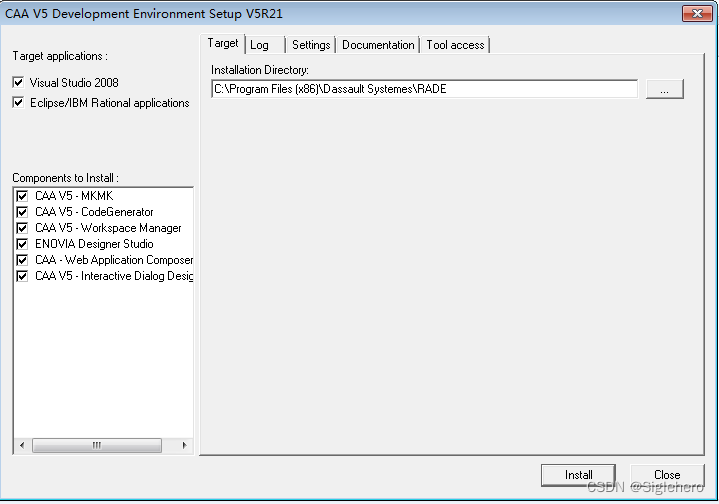Click the Close button at bottom
This screenshot has height=504, width=719.
click(667, 475)
